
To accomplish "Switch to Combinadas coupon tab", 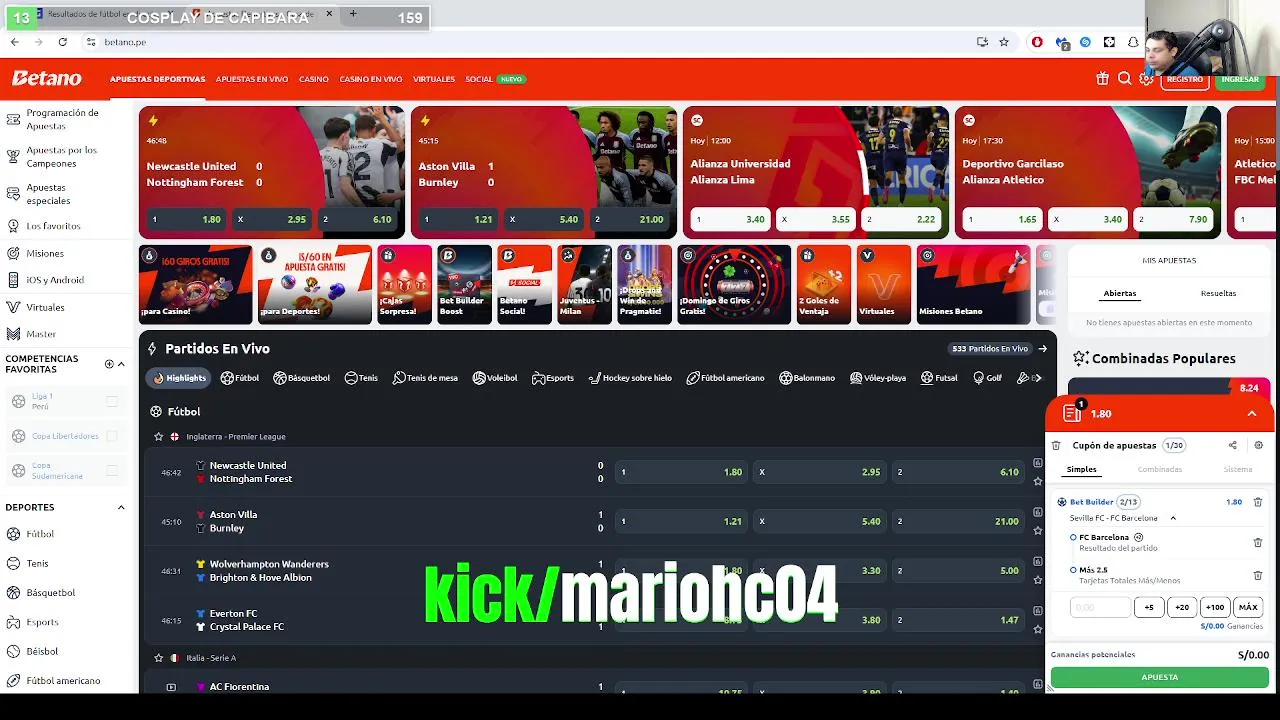I will [x=1159, y=469].
